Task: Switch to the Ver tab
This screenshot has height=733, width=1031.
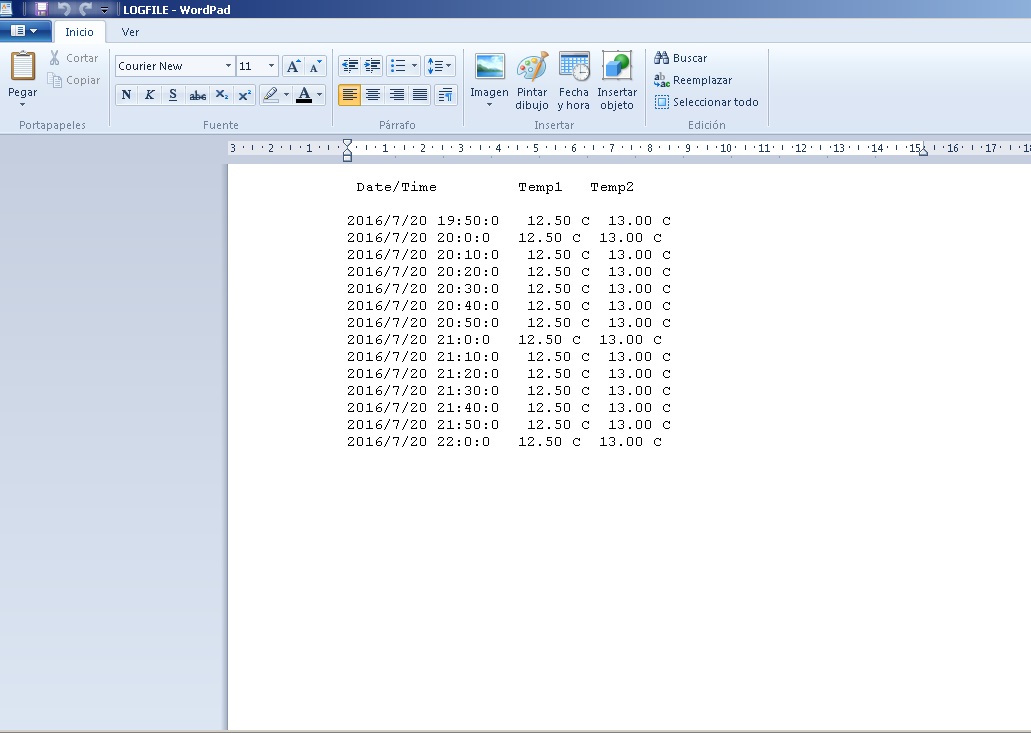Action: point(130,31)
